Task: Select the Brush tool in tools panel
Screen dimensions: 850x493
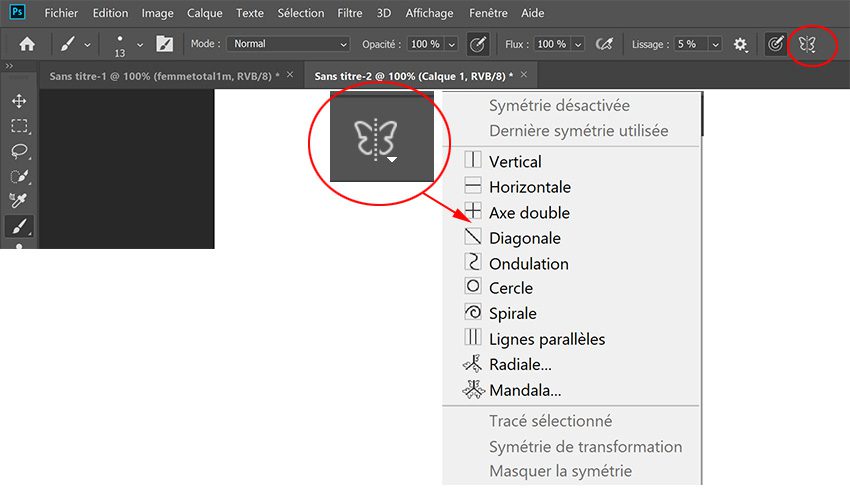Action: point(19,226)
